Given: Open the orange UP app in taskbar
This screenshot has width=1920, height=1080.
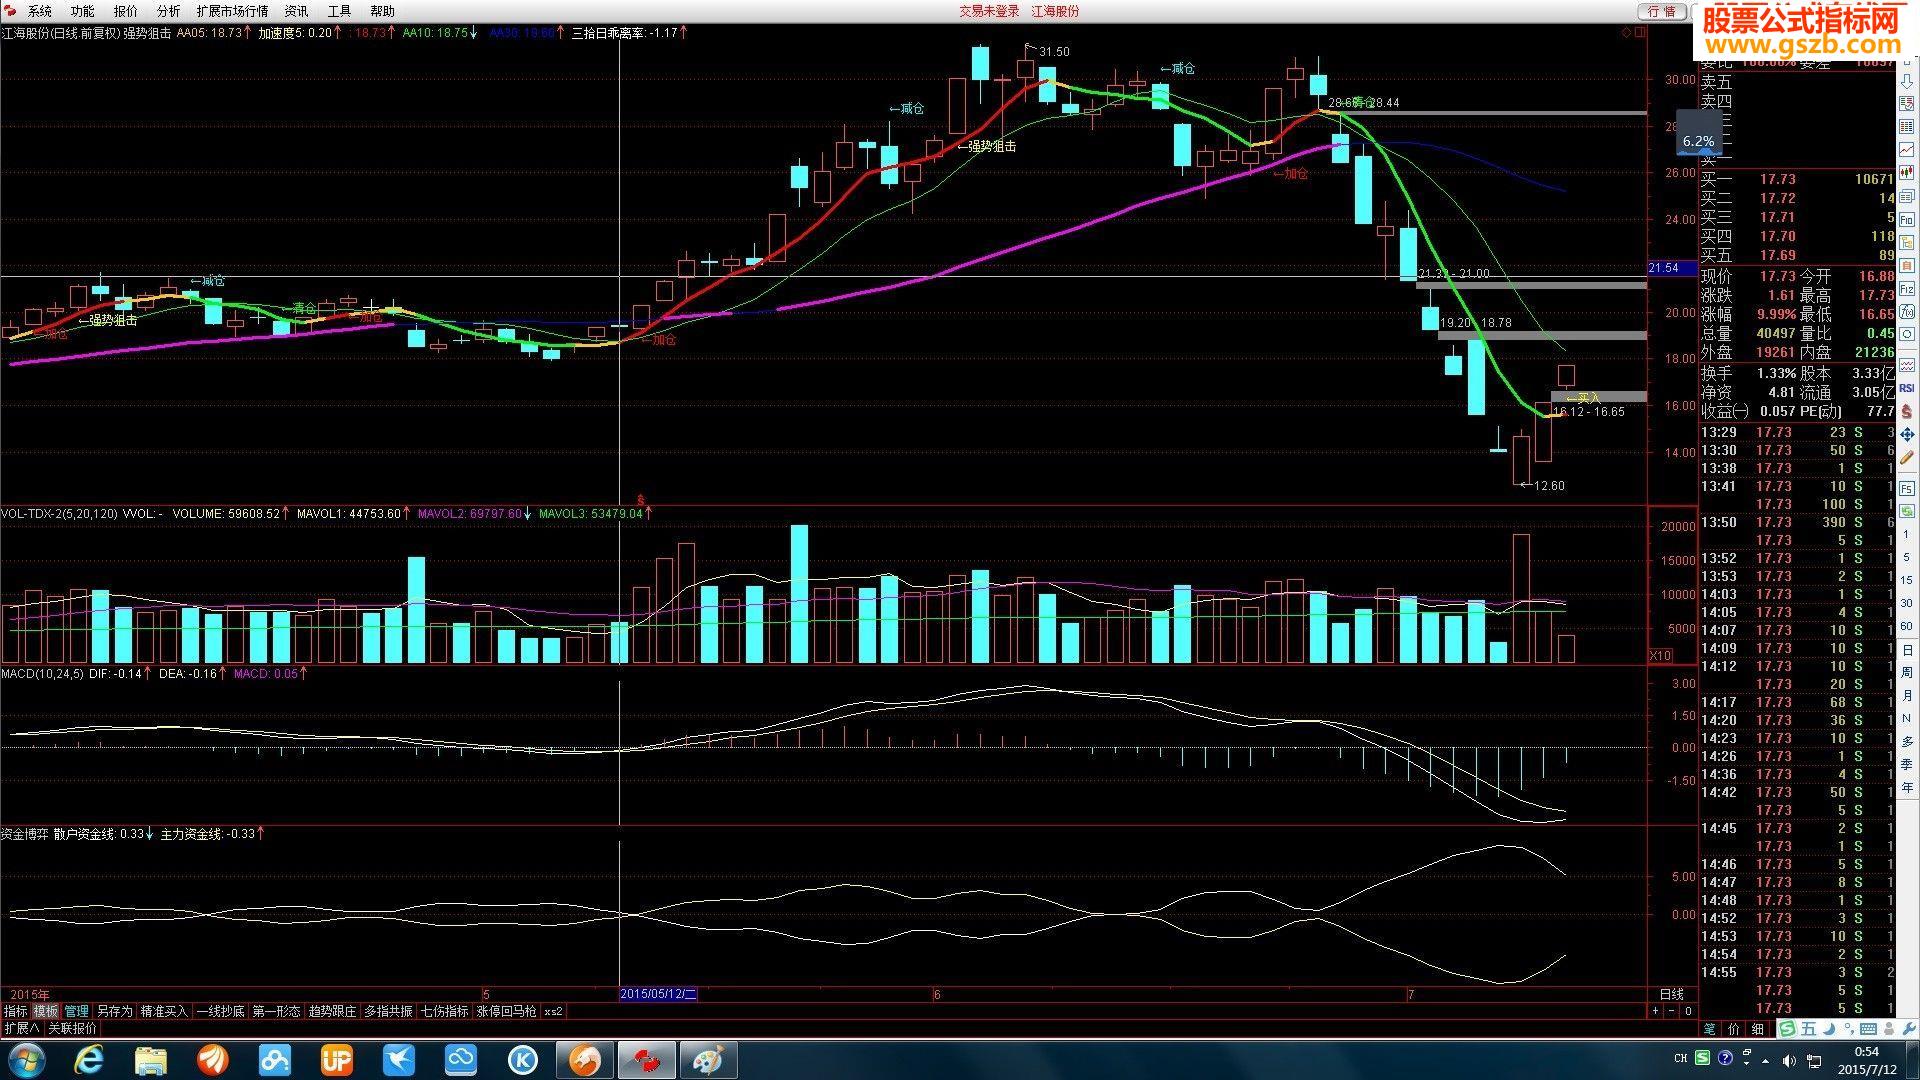Looking at the screenshot, I should click(x=336, y=1059).
